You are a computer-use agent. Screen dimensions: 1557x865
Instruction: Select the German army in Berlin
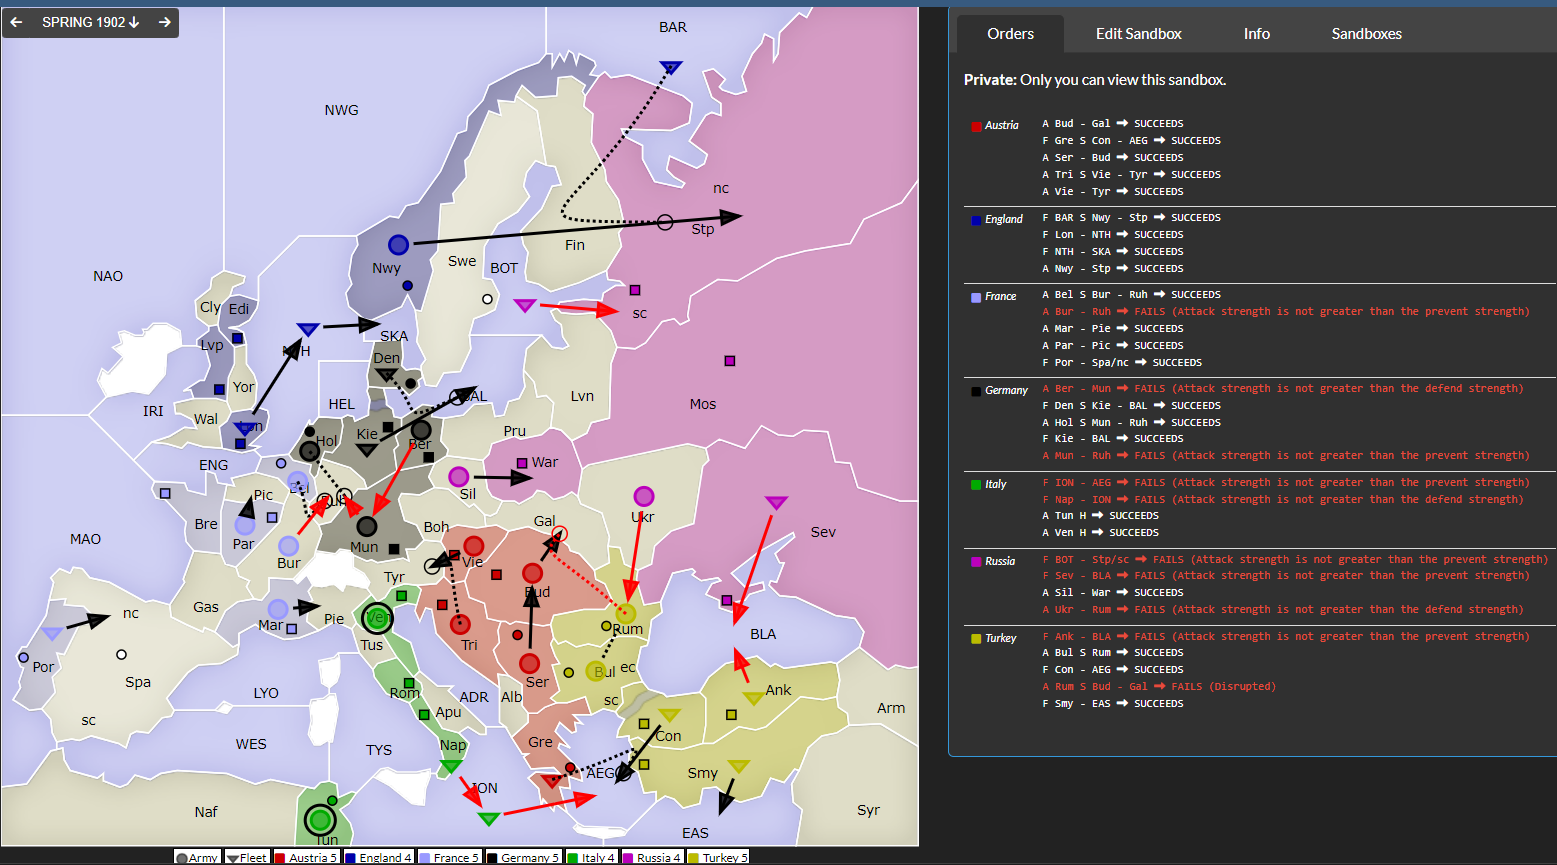(421, 431)
